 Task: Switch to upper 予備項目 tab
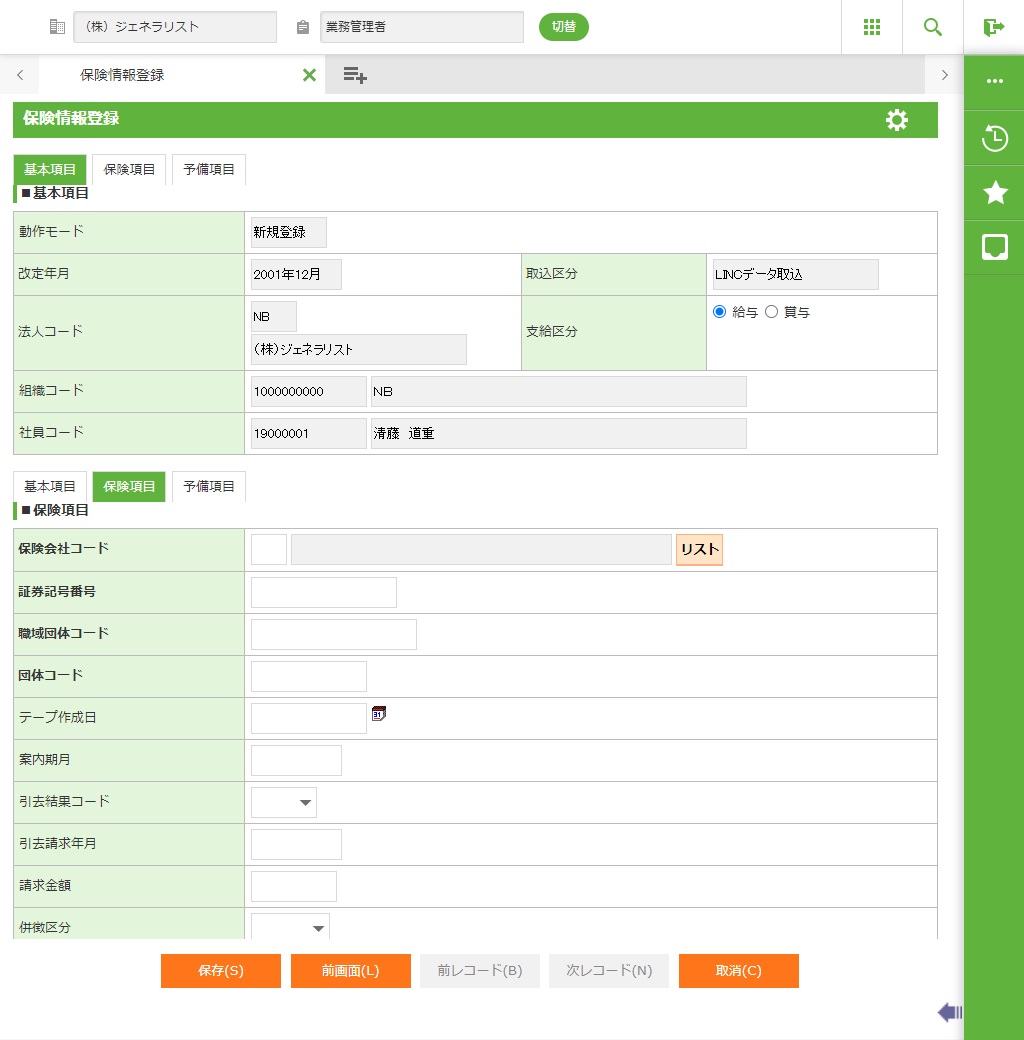(209, 170)
